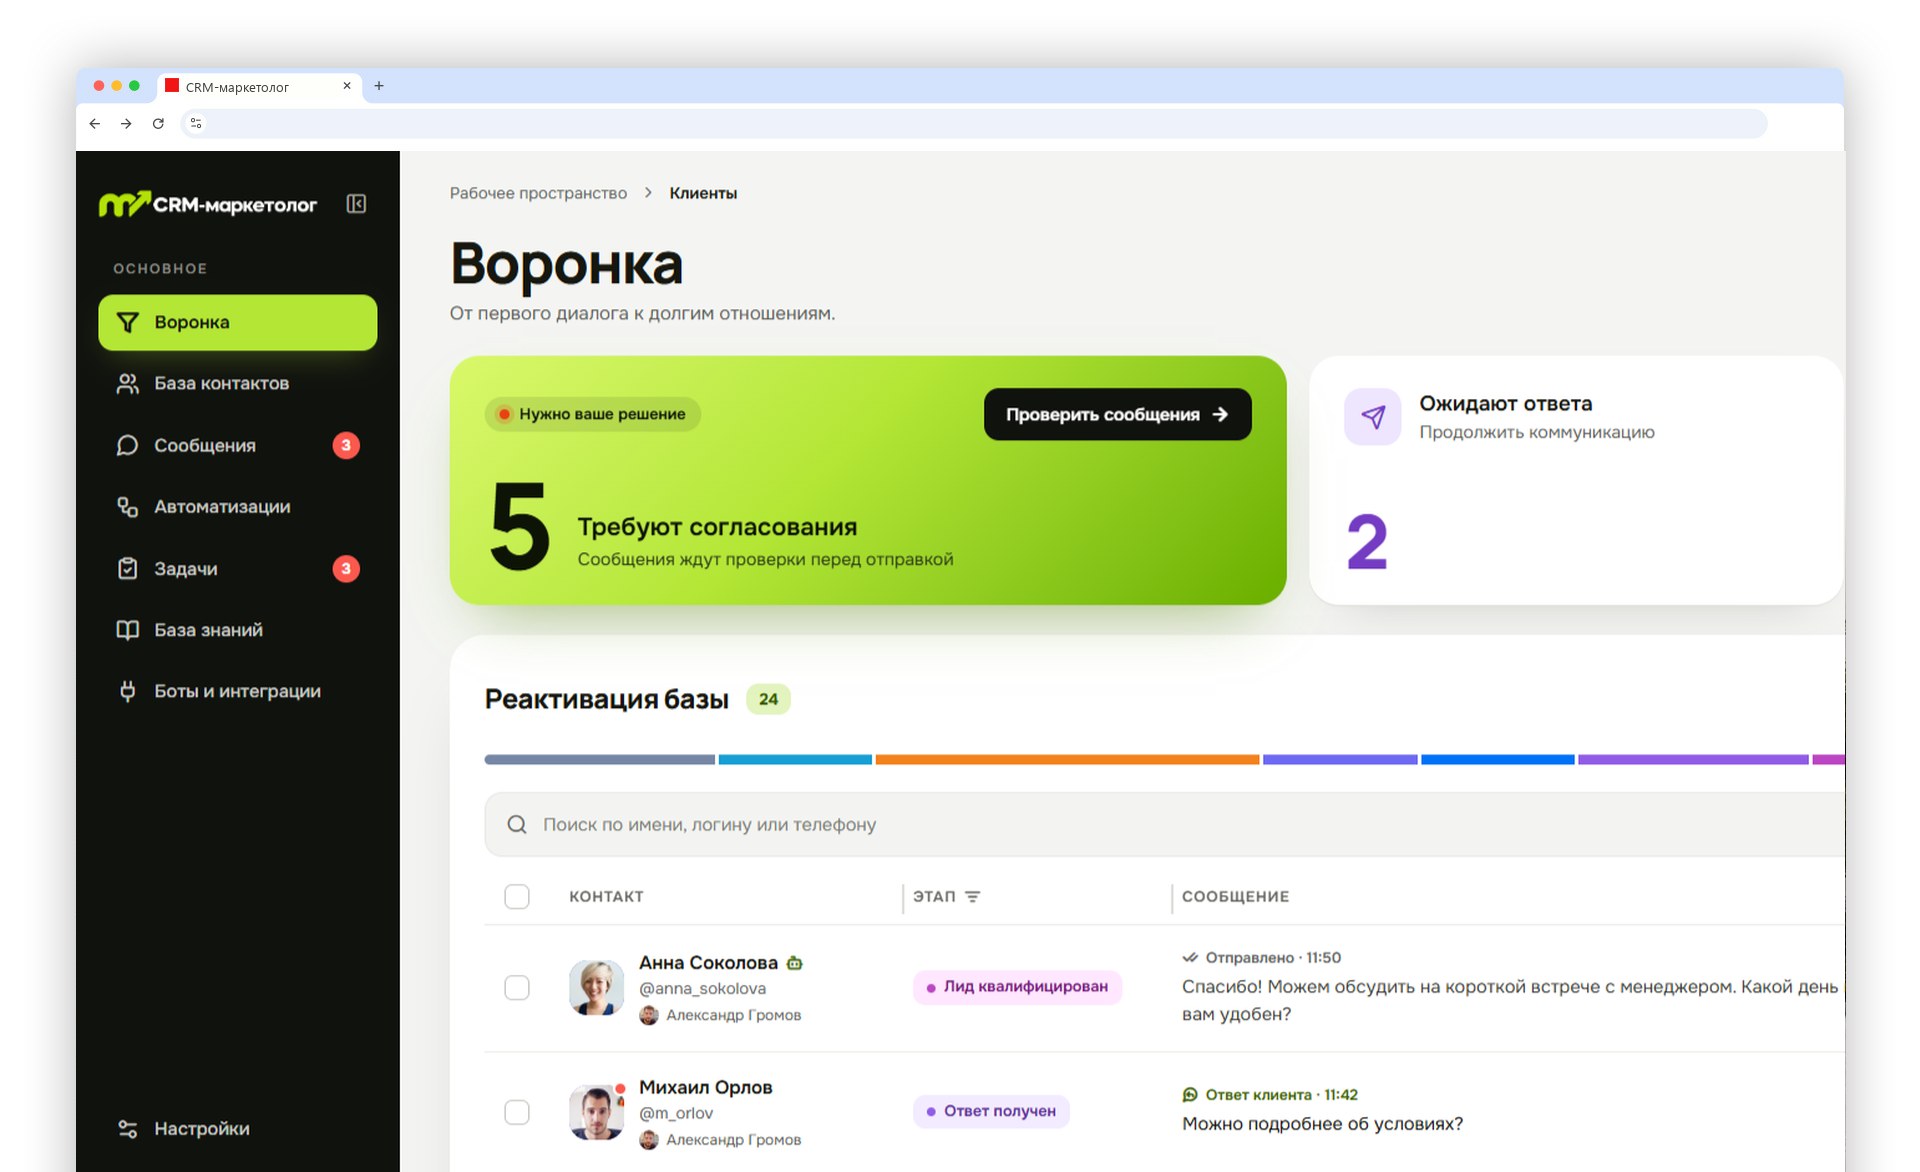
Task: Open a new browser tab with plus
Action: click(379, 86)
